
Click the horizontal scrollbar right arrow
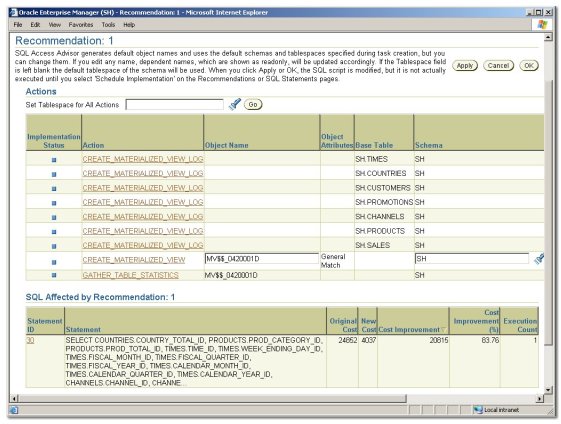point(540,398)
